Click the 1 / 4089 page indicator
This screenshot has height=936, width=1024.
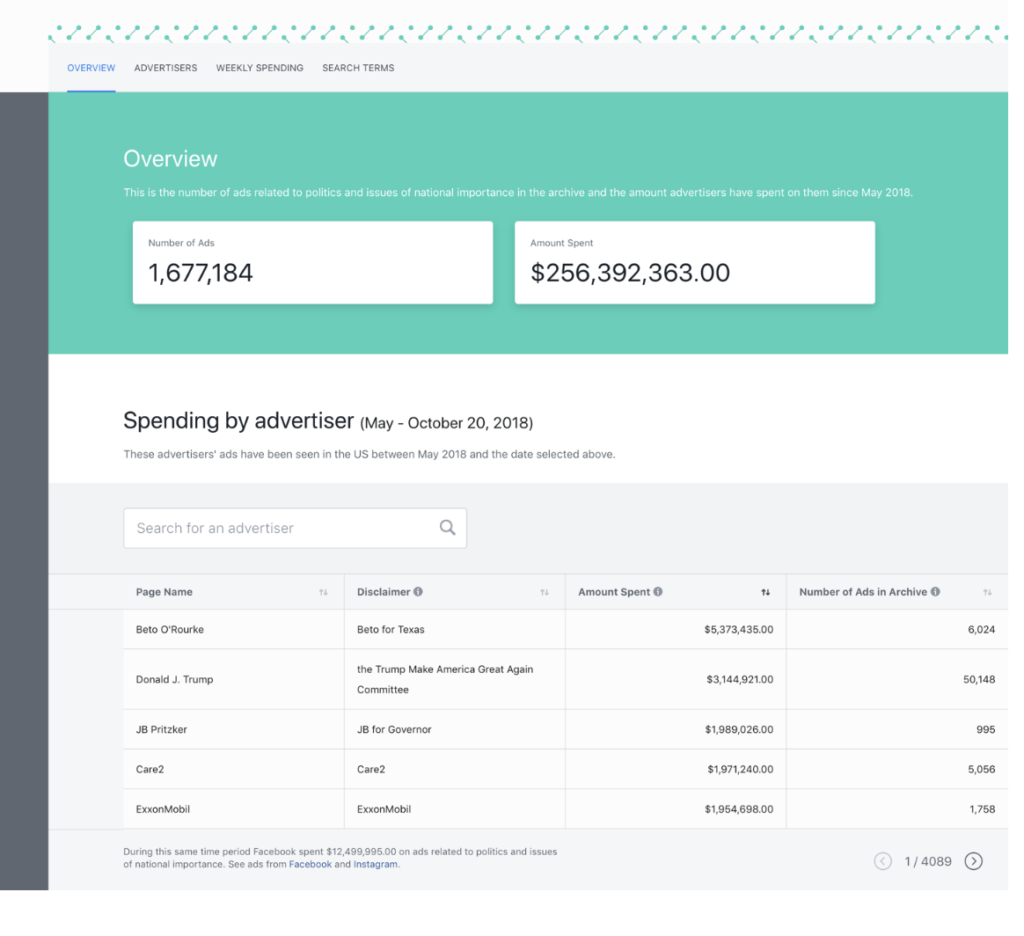927,861
